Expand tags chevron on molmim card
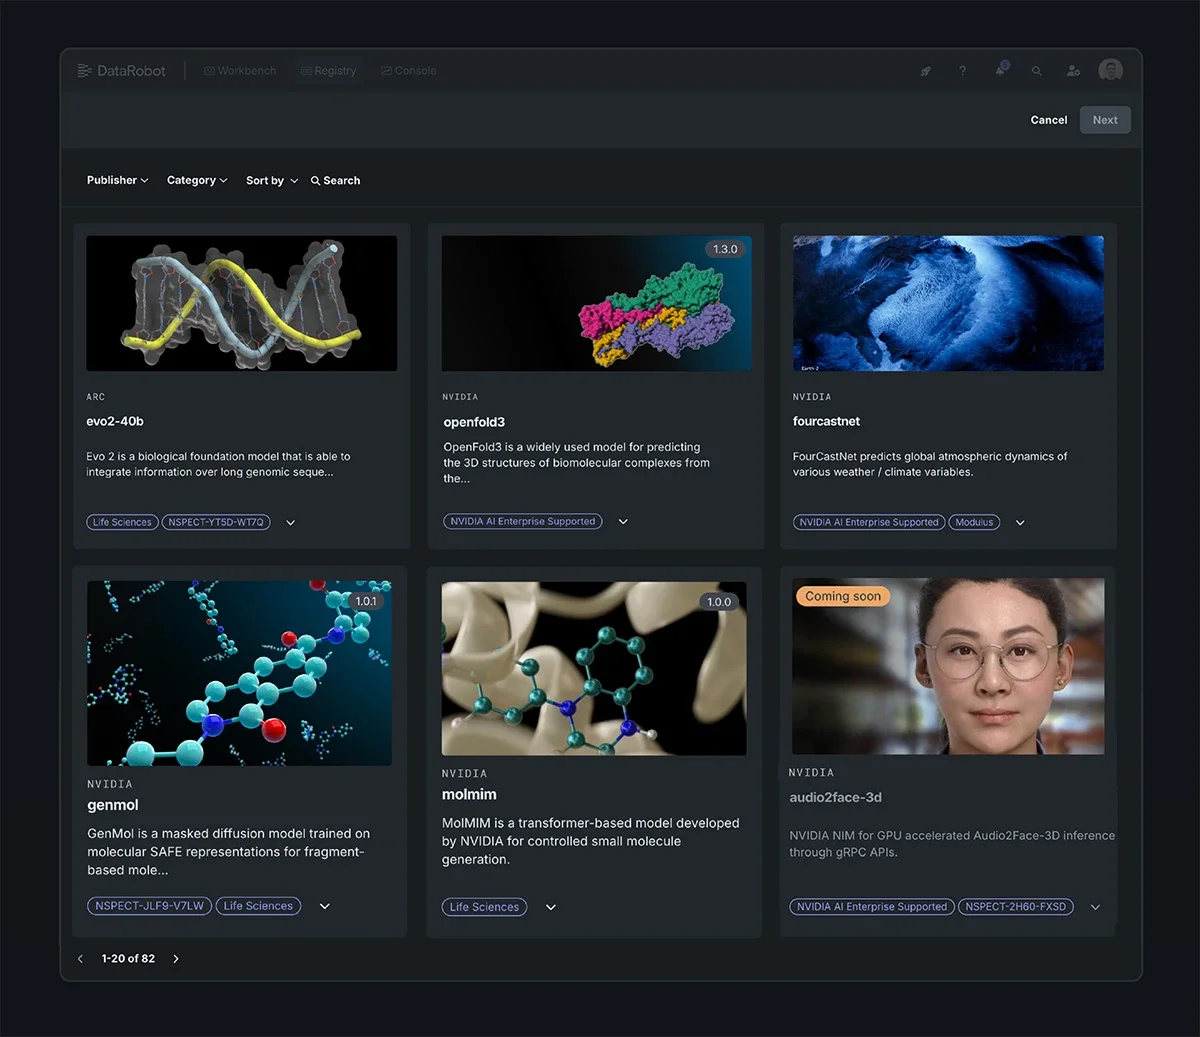Viewport: 1200px width, 1037px height. 551,907
